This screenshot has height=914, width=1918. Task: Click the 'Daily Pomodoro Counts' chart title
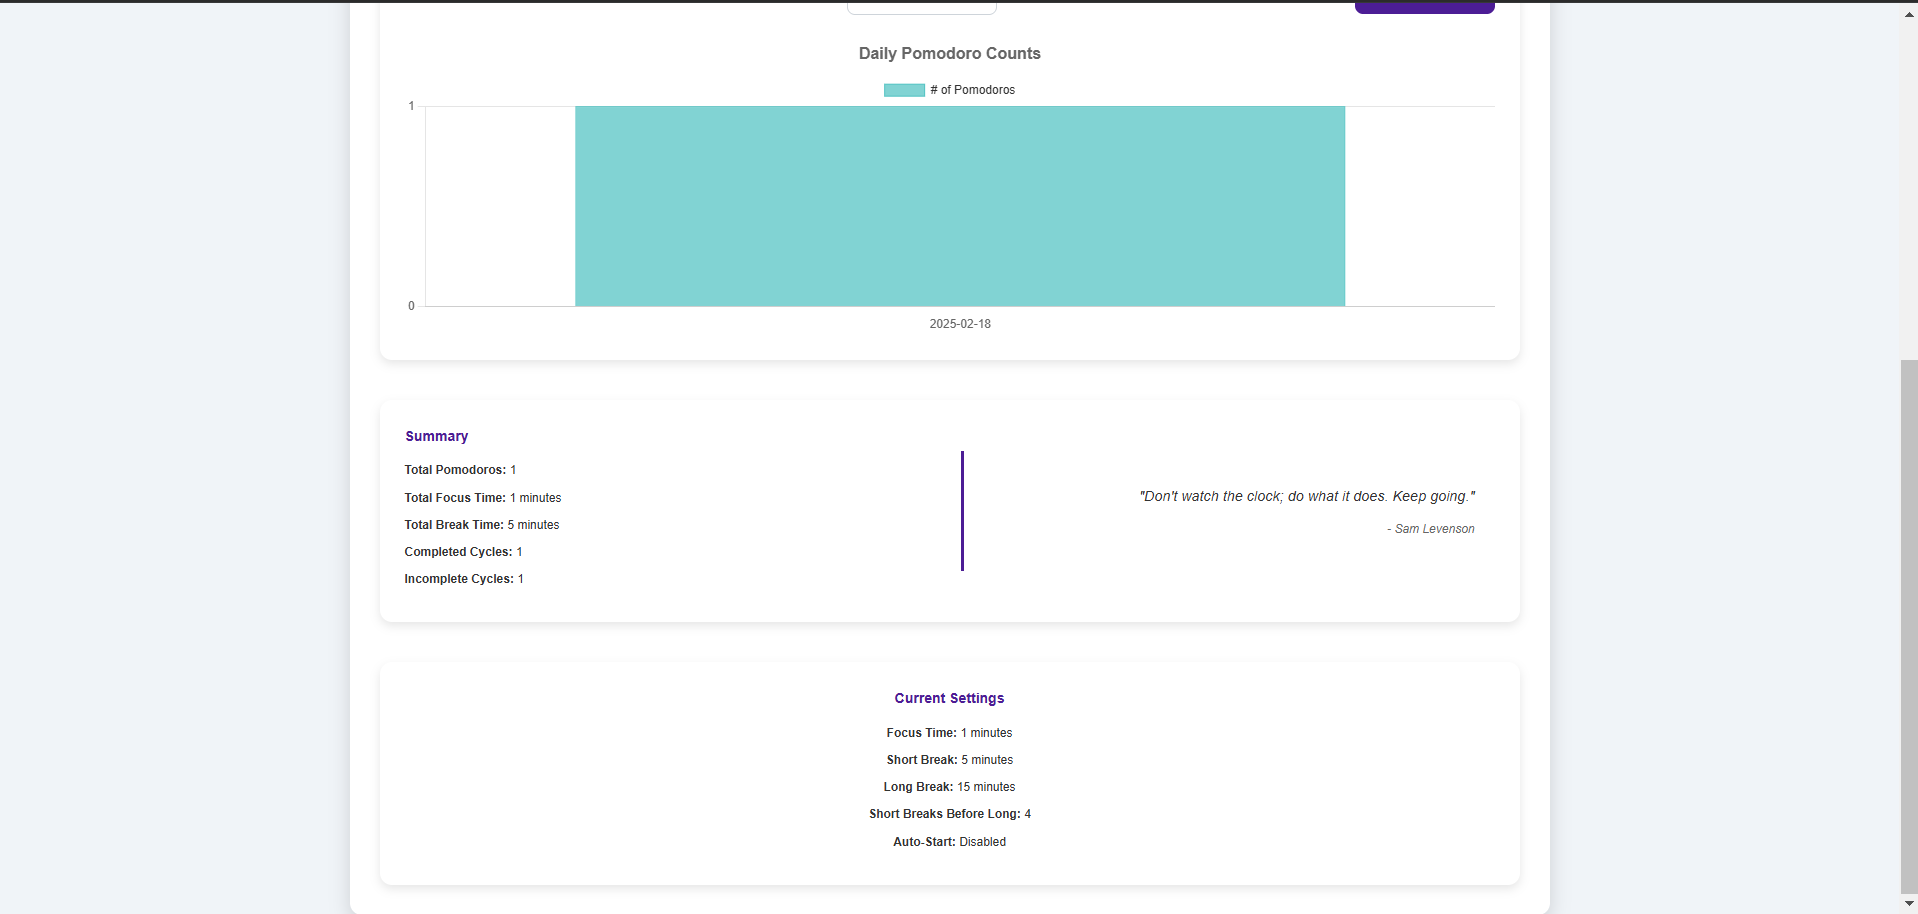(948, 53)
